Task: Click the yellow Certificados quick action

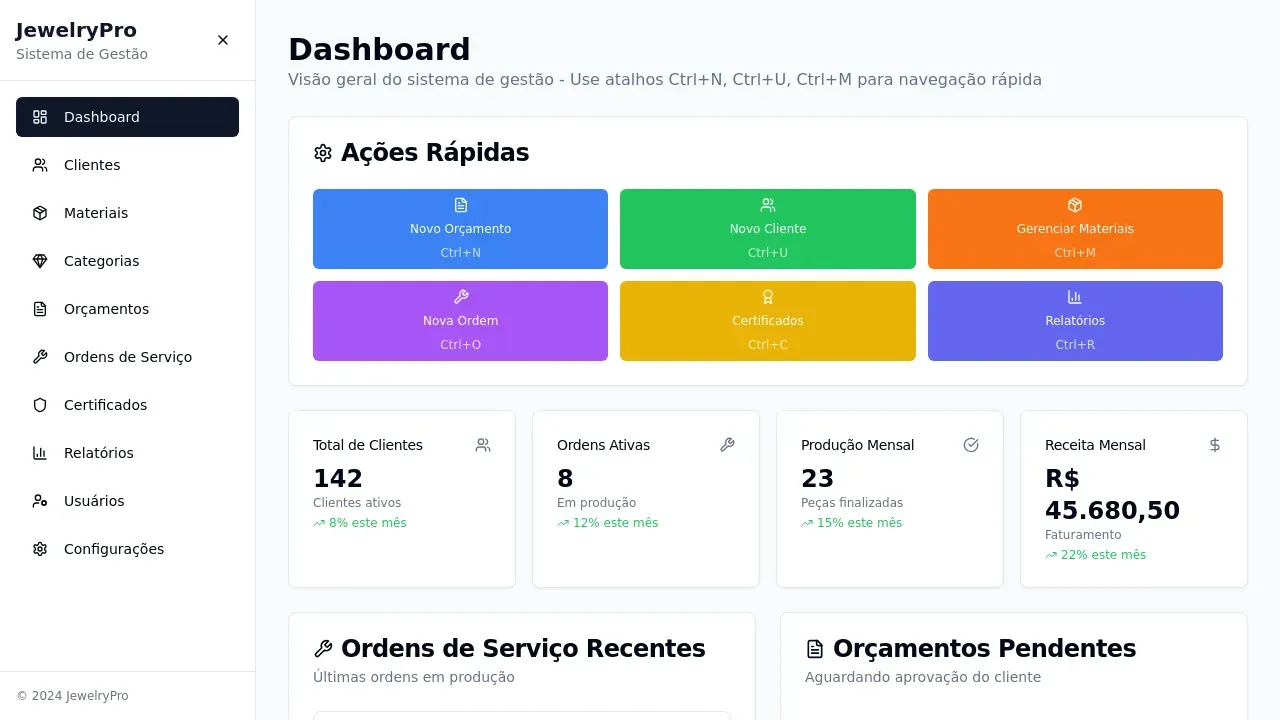Action: [x=767, y=321]
